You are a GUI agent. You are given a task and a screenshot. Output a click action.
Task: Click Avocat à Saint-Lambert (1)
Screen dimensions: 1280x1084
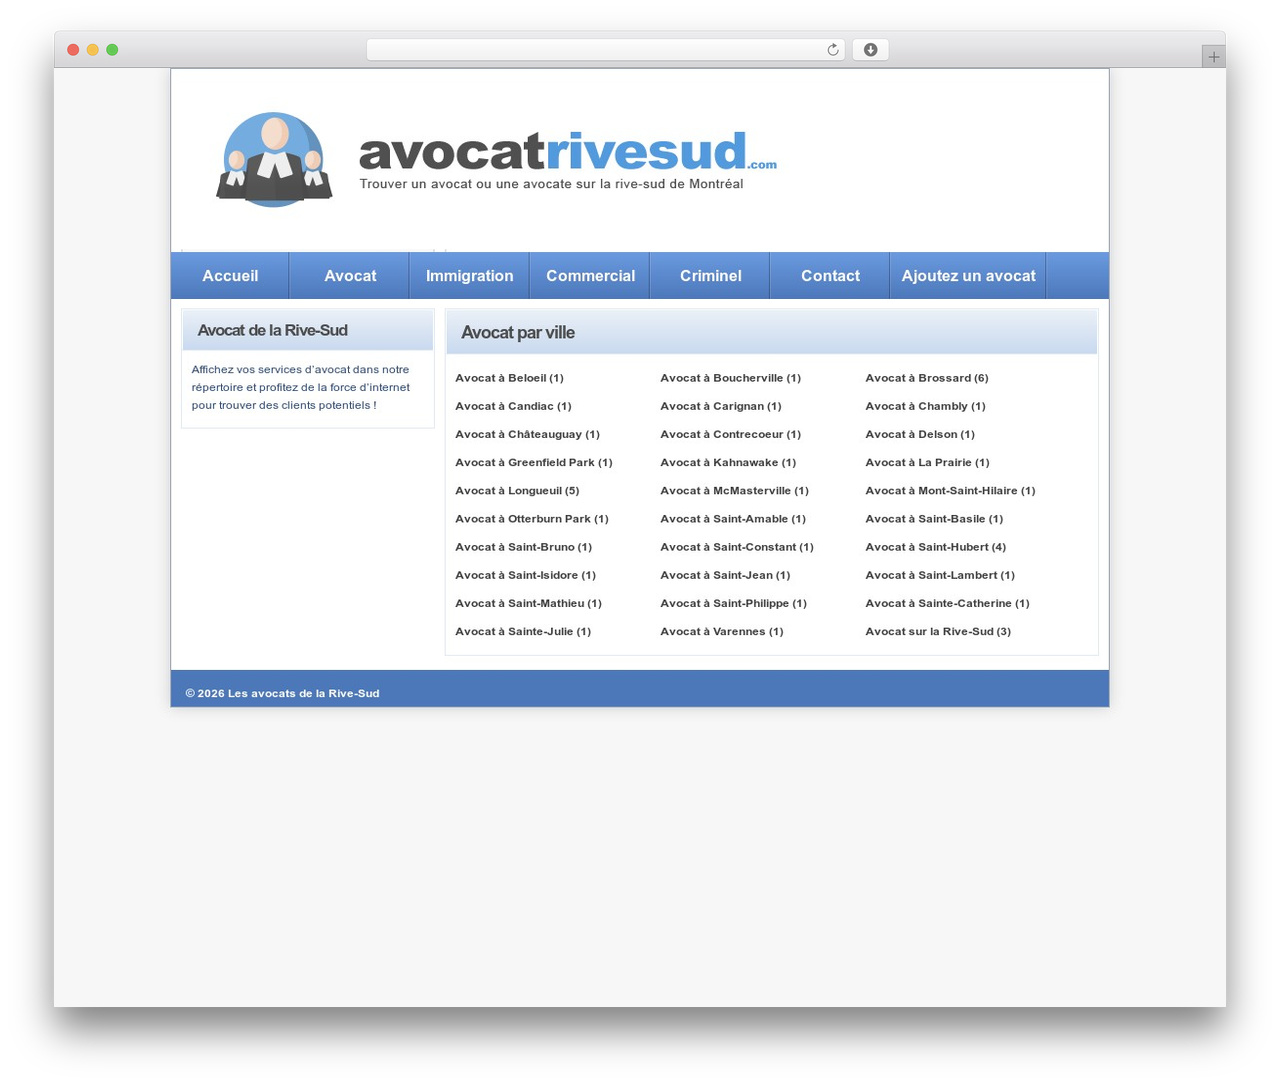tap(940, 574)
